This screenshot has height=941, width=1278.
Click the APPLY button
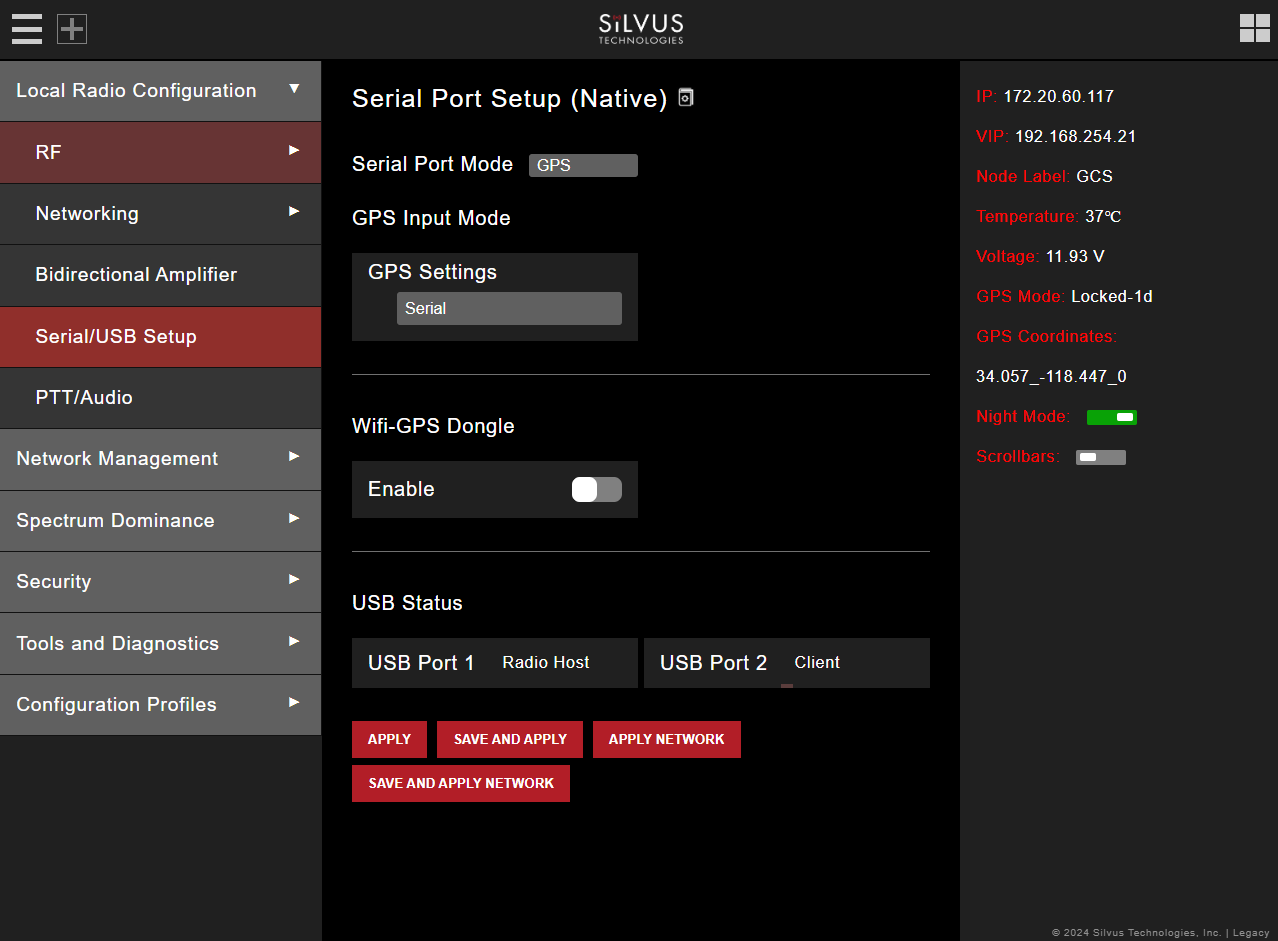pyautogui.click(x=389, y=739)
